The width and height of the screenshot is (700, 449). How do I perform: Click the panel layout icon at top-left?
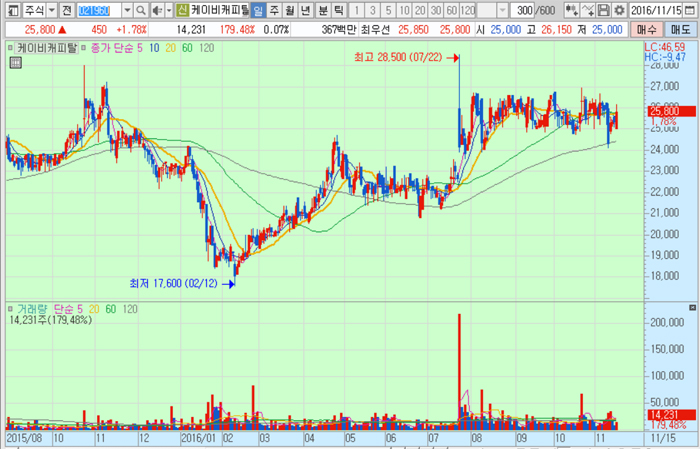(x=10, y=9)
